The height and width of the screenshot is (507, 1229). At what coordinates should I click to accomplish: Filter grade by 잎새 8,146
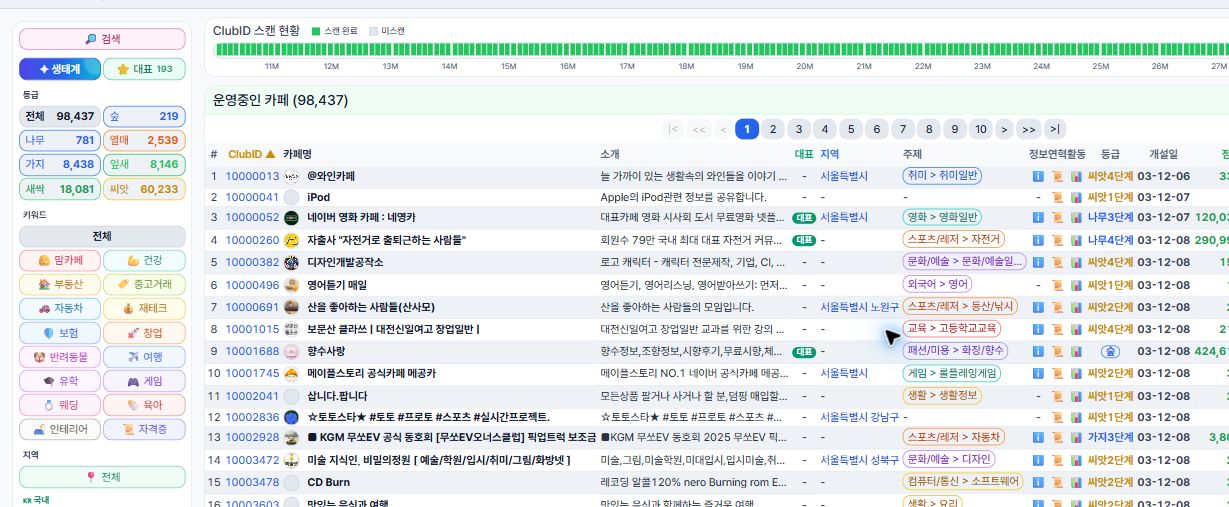(x=144, y=164)
